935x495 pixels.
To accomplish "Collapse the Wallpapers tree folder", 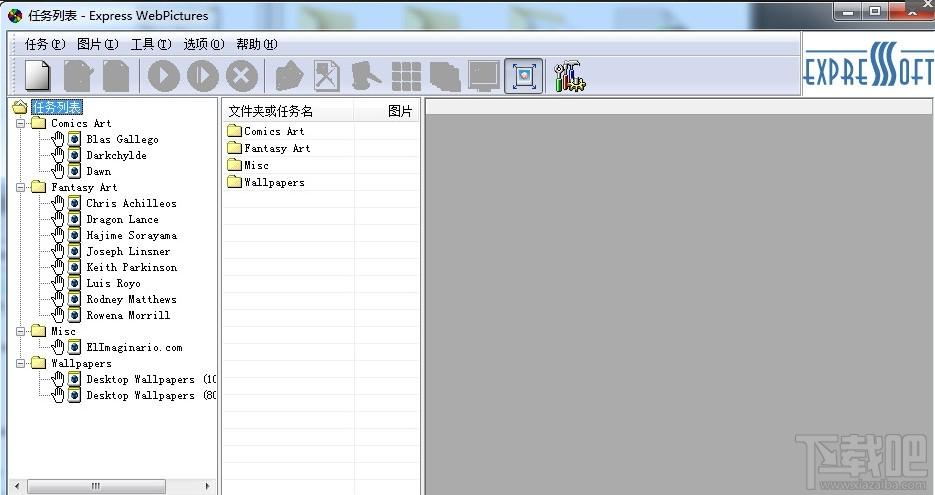I will 21,363.
